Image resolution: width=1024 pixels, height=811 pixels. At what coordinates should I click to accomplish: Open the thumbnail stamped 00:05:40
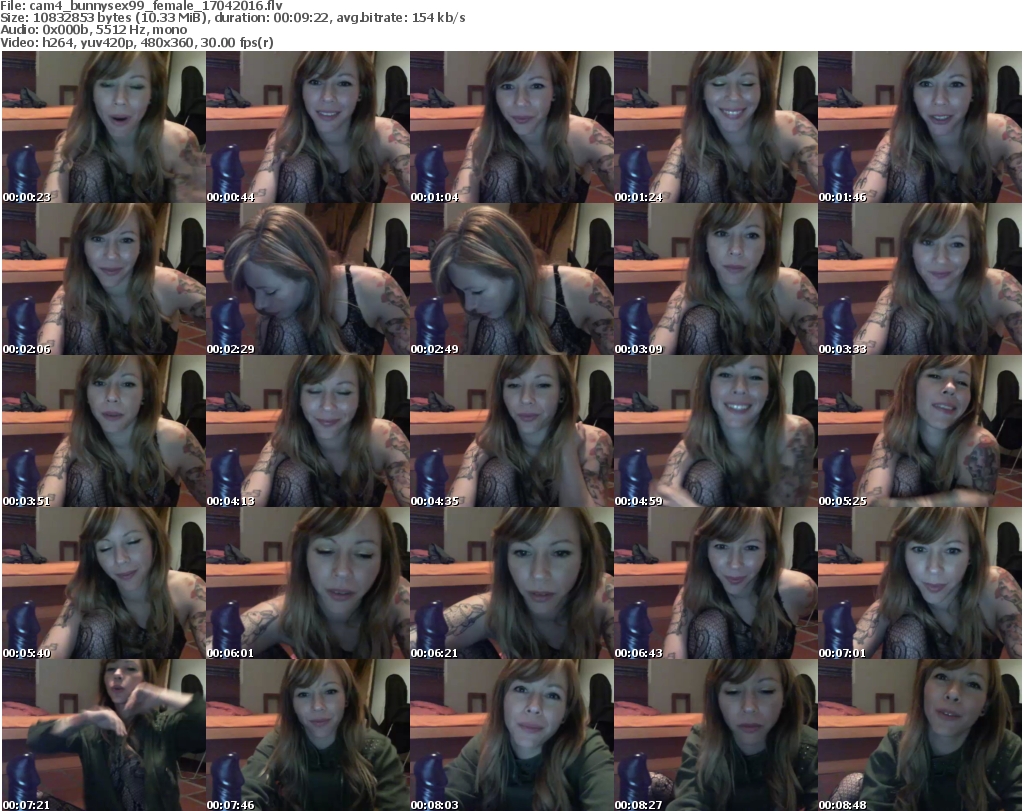(x=104, y=583)
